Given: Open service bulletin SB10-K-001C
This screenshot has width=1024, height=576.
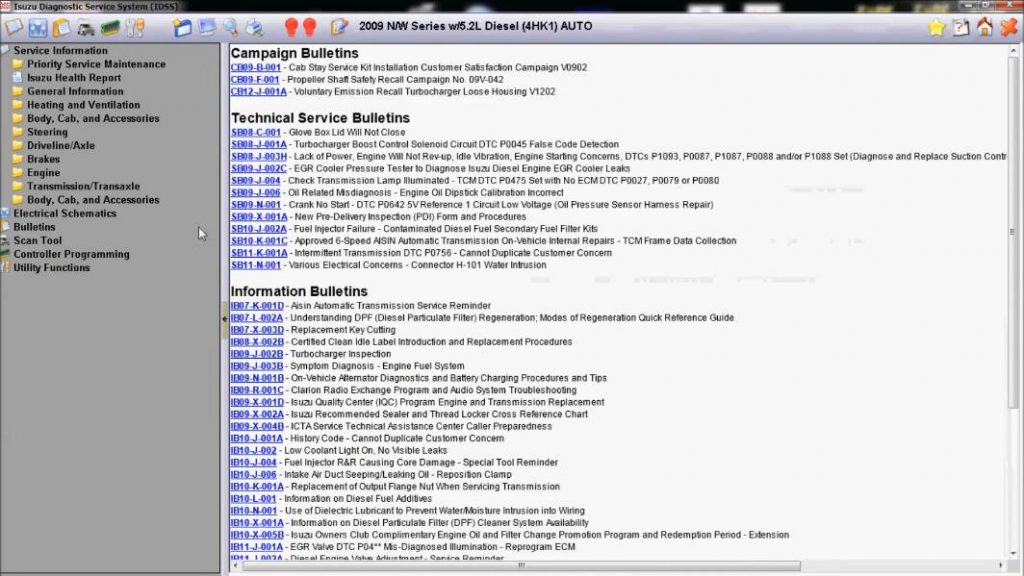Looking at the screenshot, I should (259, 241).
